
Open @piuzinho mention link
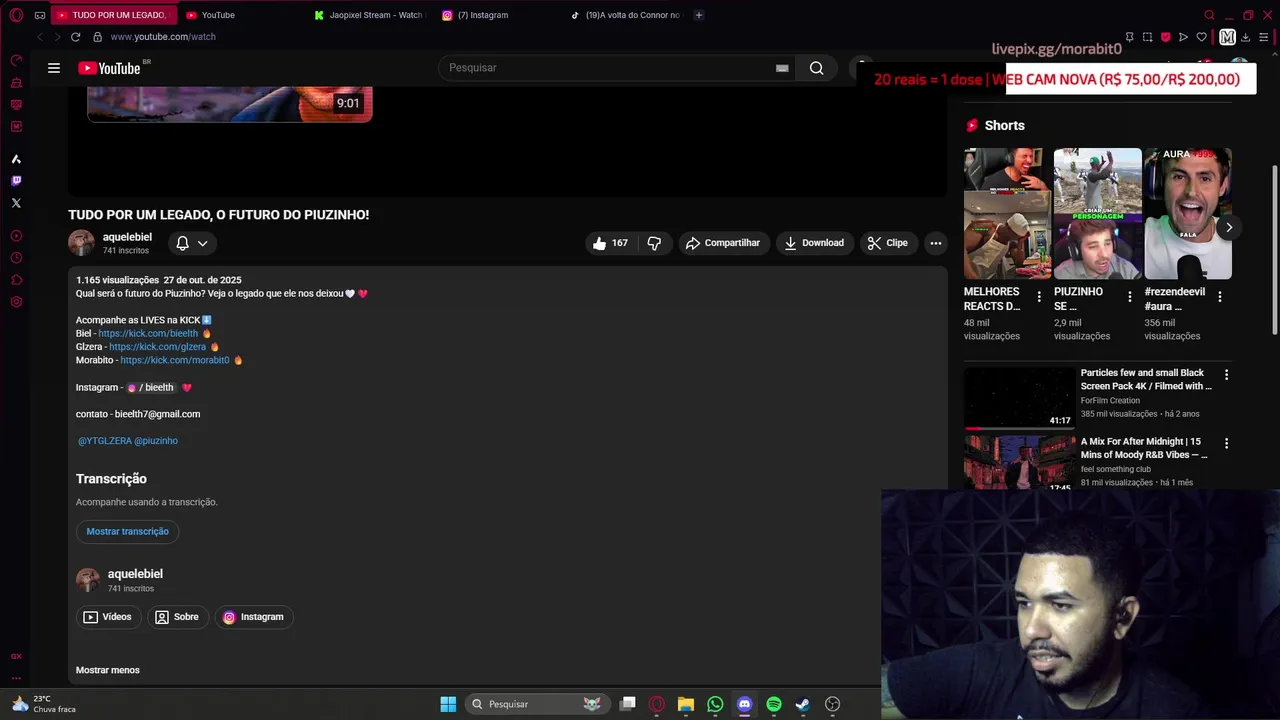pyautogui.click(x=156, y=441)
